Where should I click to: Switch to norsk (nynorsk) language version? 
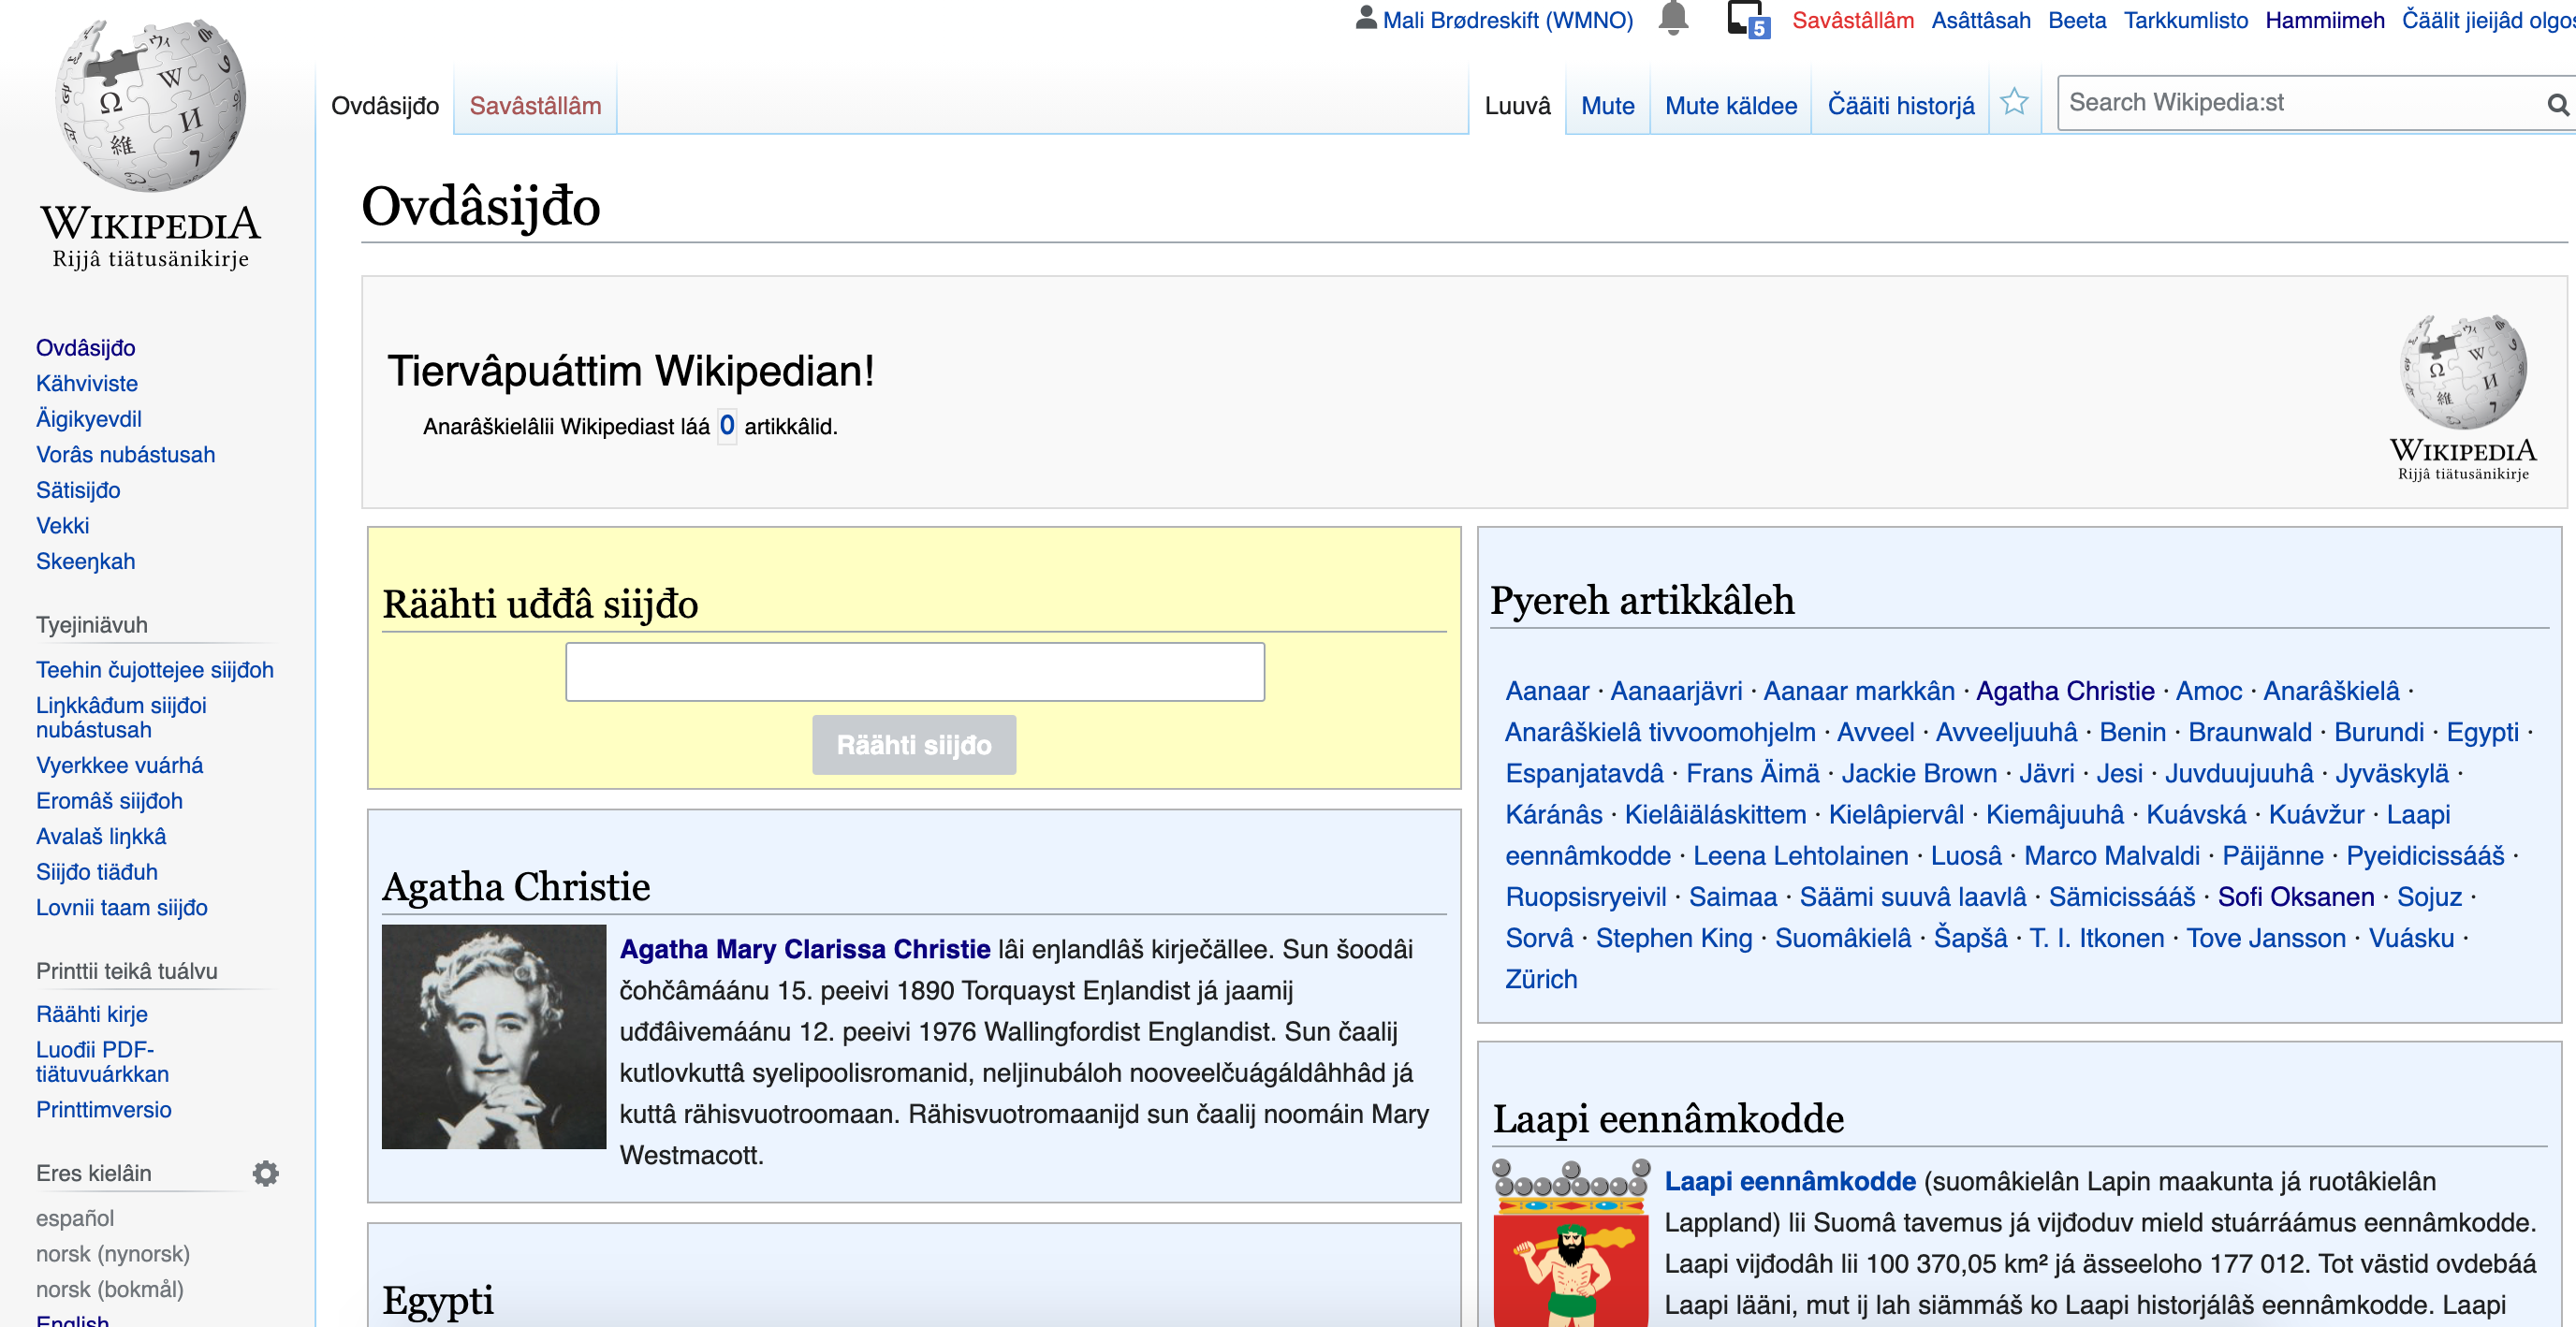pos(113,1254)
